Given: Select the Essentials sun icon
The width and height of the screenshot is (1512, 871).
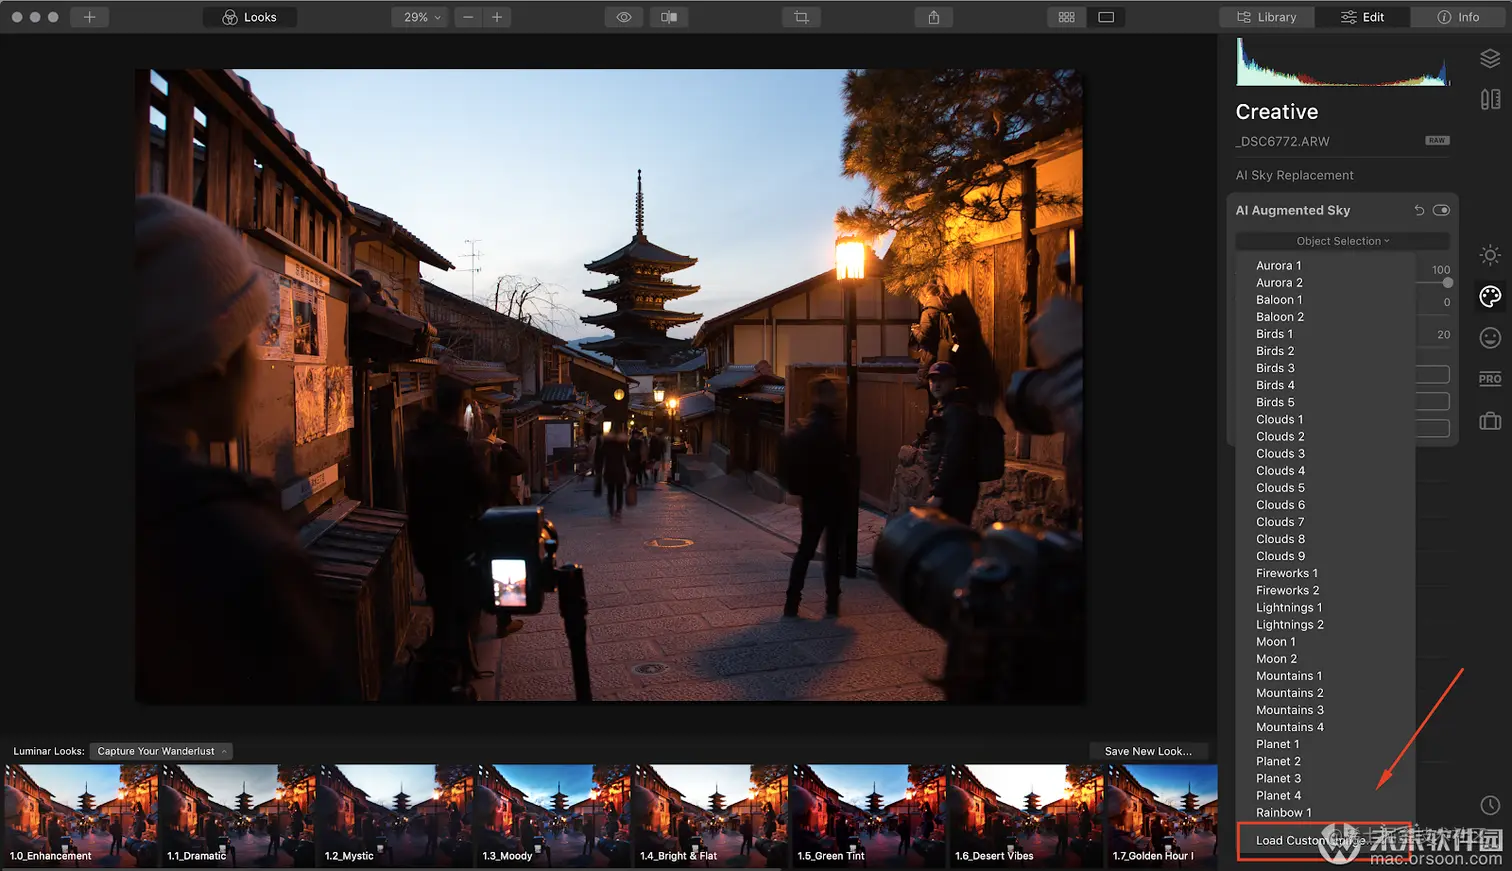Looking at the screenshot, I should tap(1489, 255).
